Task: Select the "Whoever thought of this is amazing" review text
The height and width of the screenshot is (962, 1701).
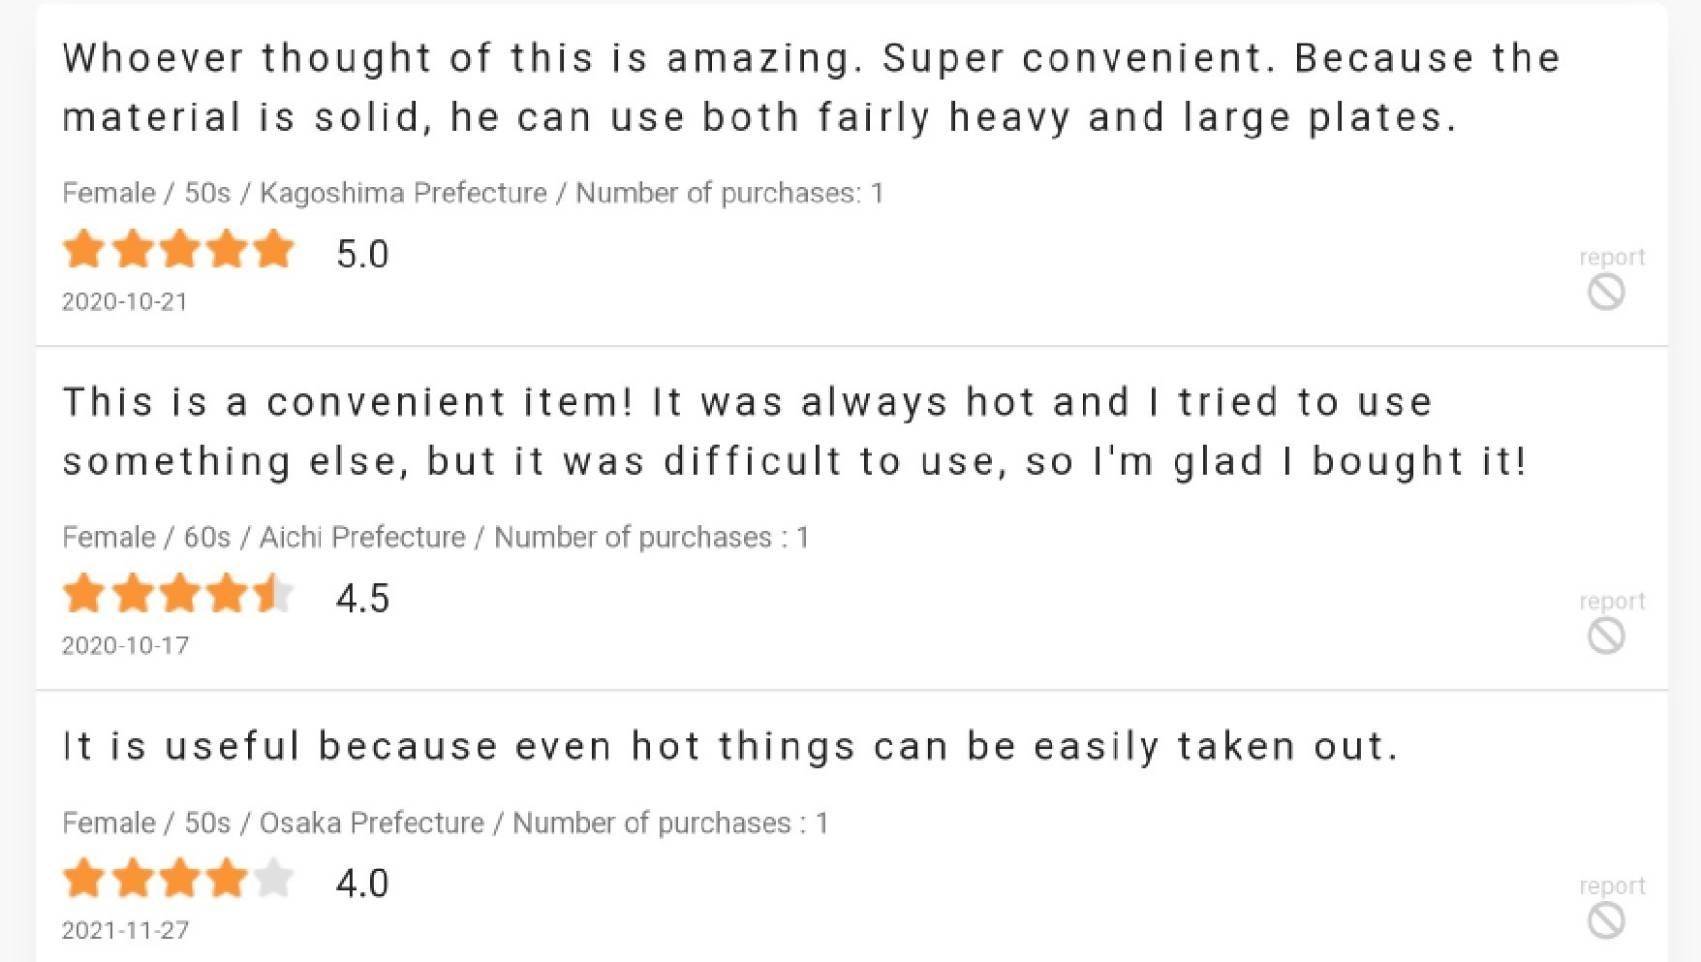Action: point(810,88)
